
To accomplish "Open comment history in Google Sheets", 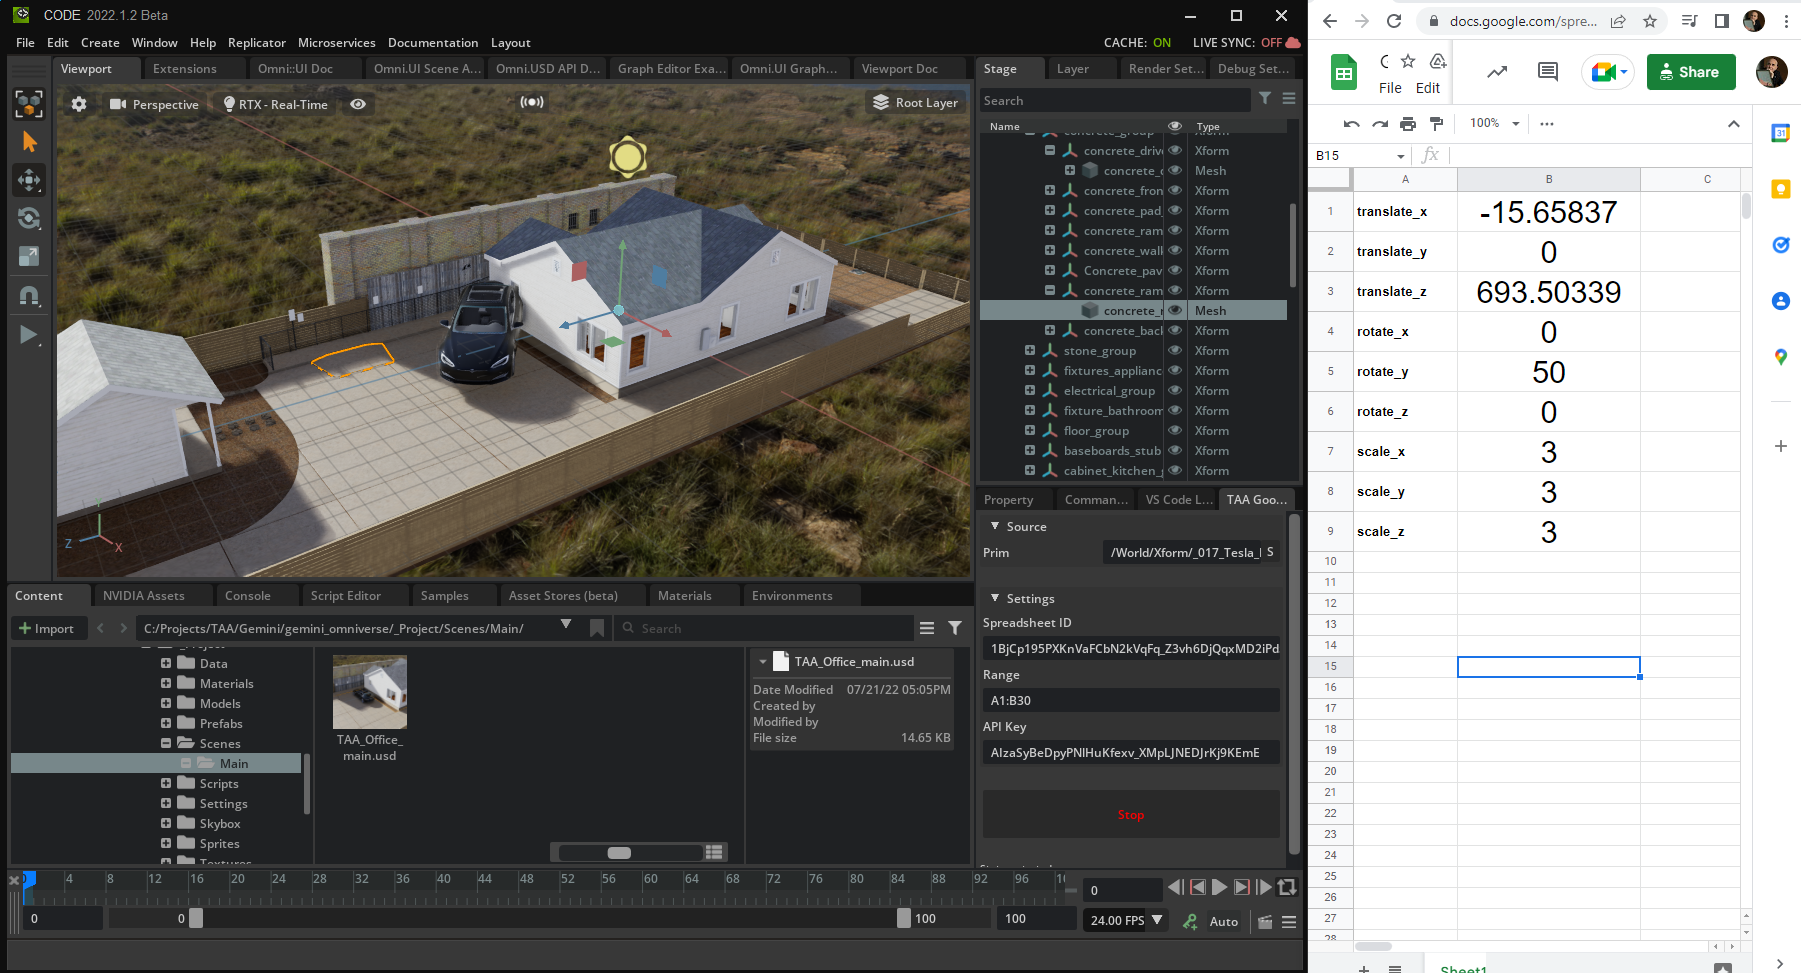I will click(1548, 71).
